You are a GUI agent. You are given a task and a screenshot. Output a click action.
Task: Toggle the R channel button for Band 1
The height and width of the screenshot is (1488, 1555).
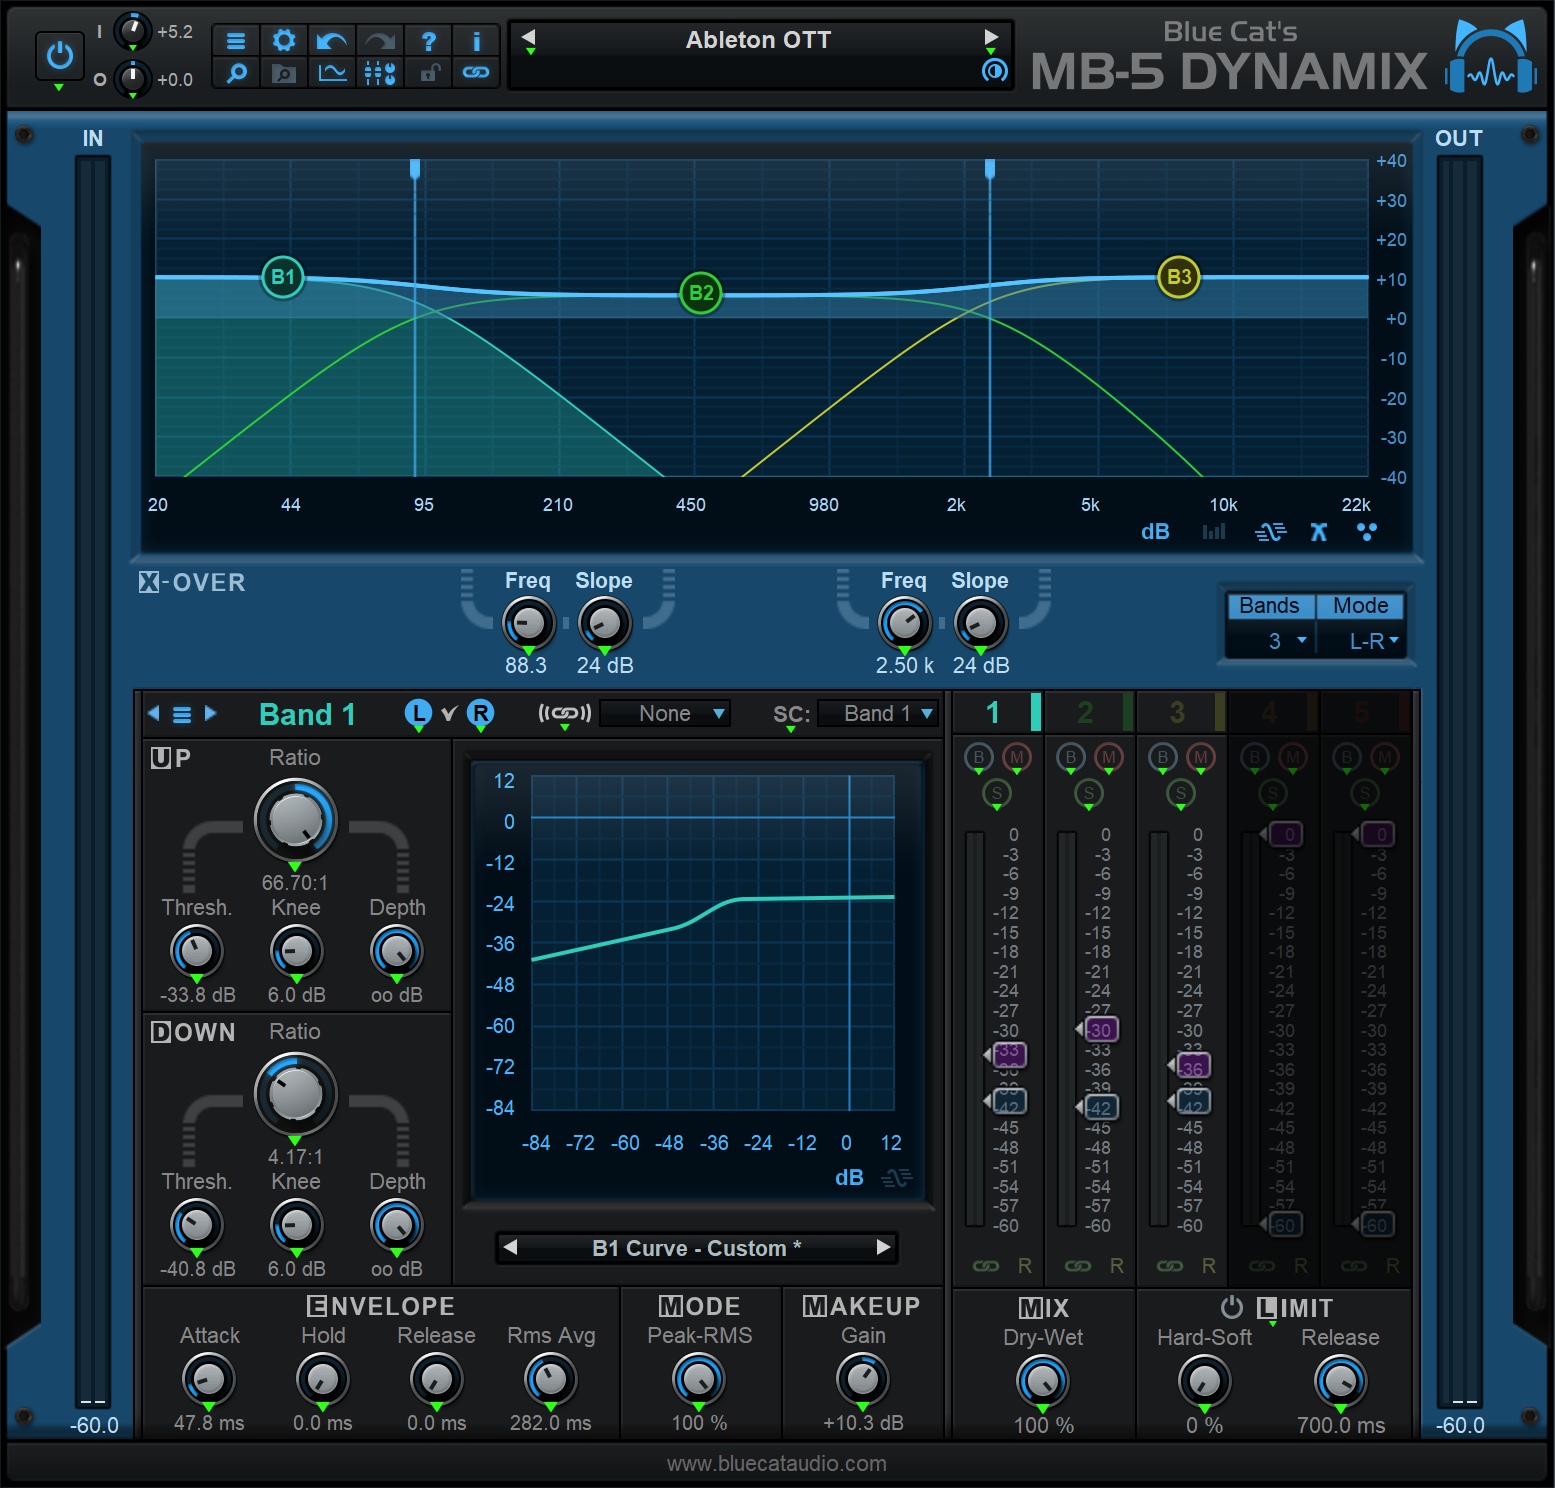pyautogui.click(x=481, y=713)
